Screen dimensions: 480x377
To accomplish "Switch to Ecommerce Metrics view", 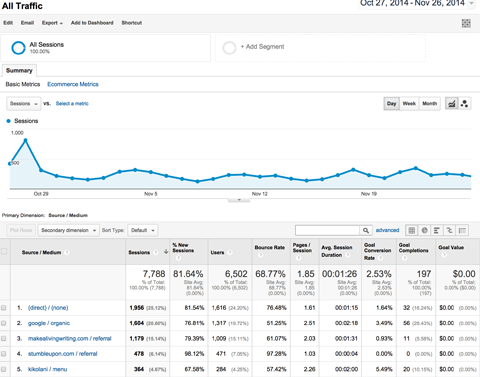I will click(73, 84).
